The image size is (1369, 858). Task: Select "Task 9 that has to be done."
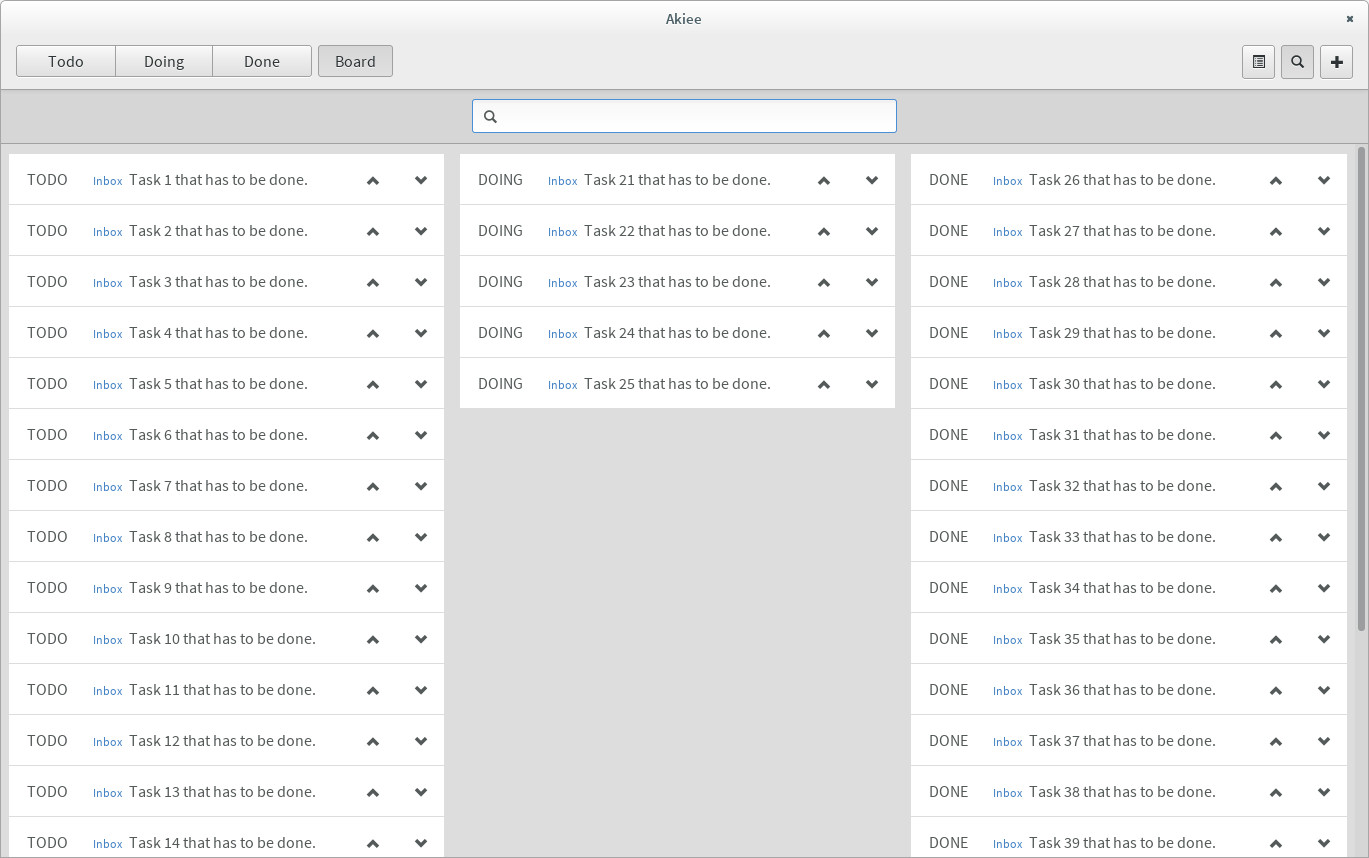[x=218, y=588]
